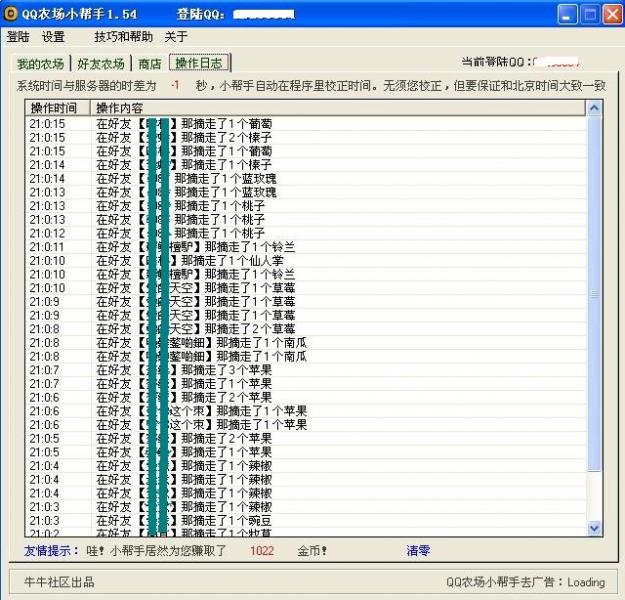Select the 21:0:14 row with 蓝玫瑰

click(305, 179)
